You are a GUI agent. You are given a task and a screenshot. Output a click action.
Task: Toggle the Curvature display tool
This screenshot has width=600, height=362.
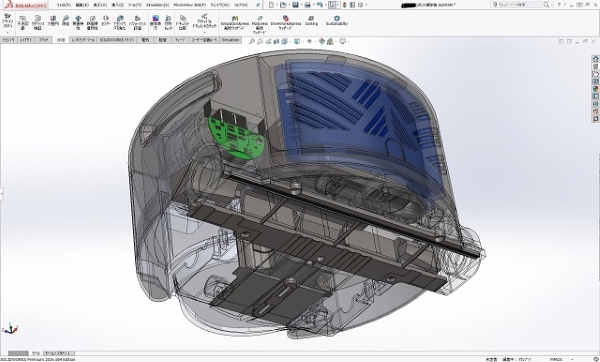pos(155,23)
